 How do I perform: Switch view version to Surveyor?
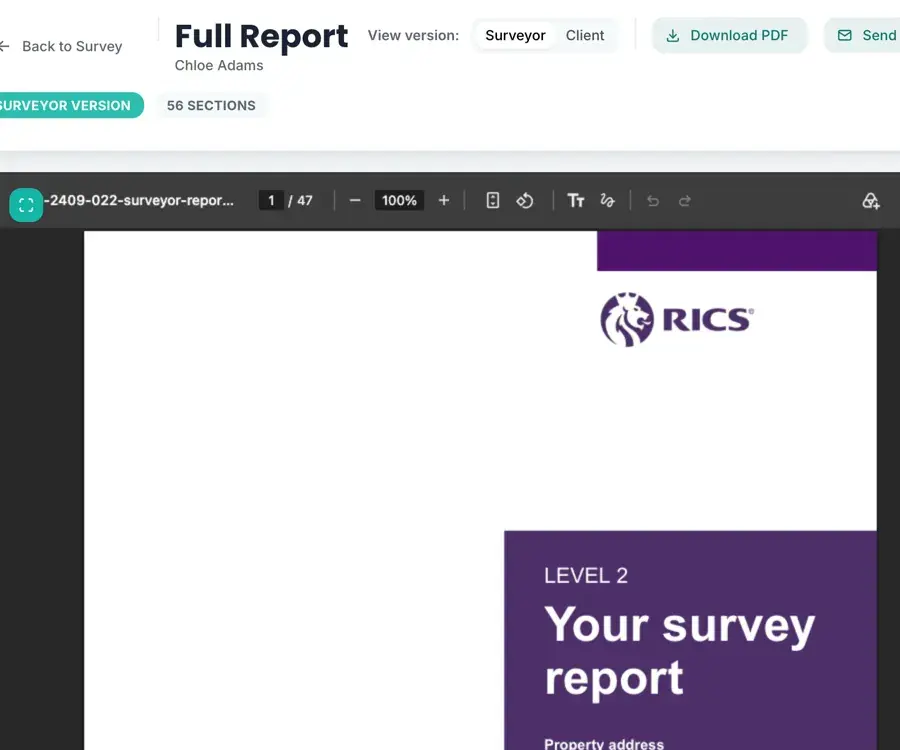click(515, 36)
